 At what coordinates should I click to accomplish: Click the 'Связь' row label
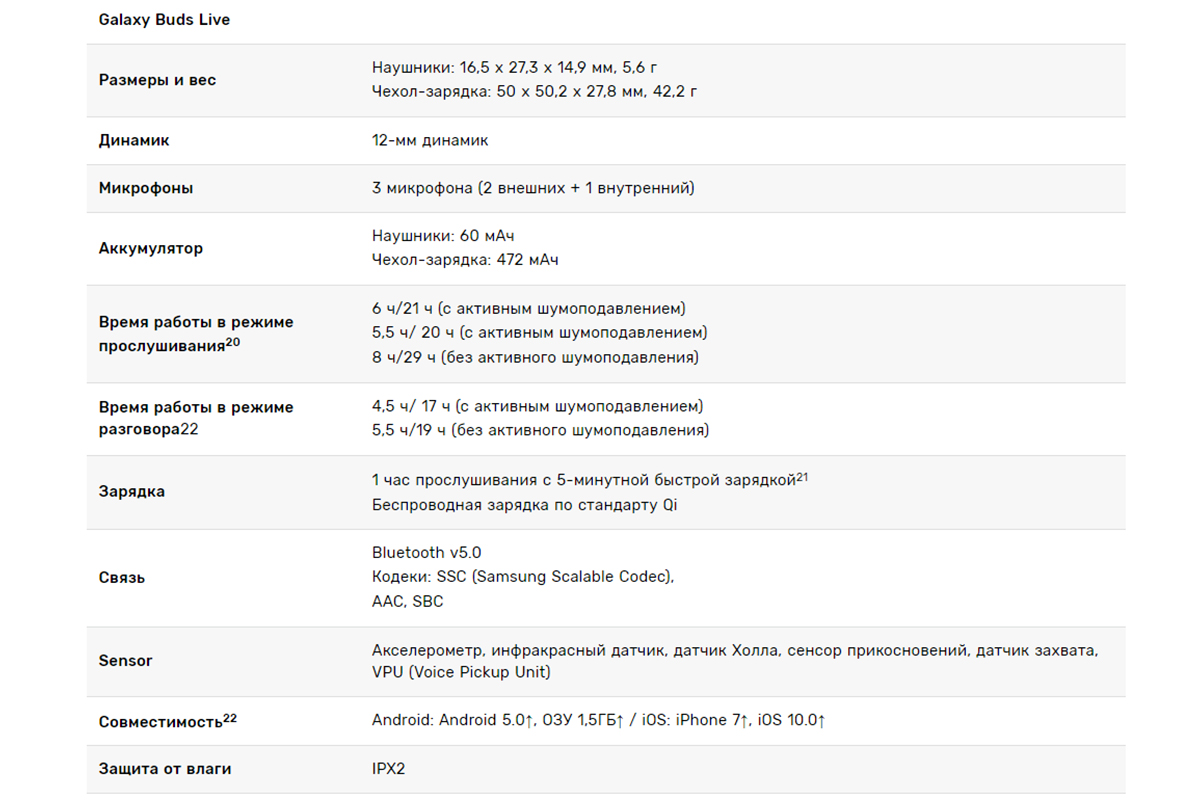(x=122, y=578)
